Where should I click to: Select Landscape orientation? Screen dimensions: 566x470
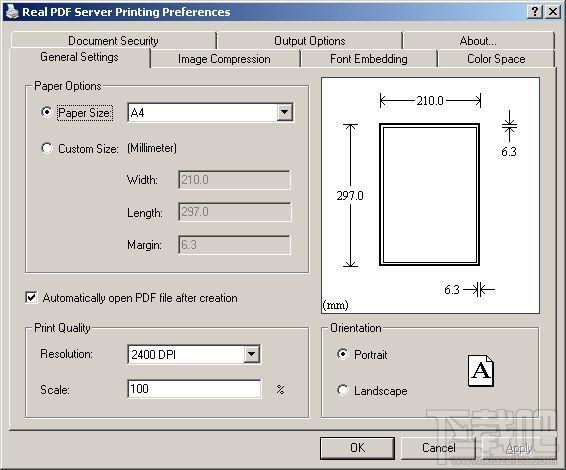(343, 390)
